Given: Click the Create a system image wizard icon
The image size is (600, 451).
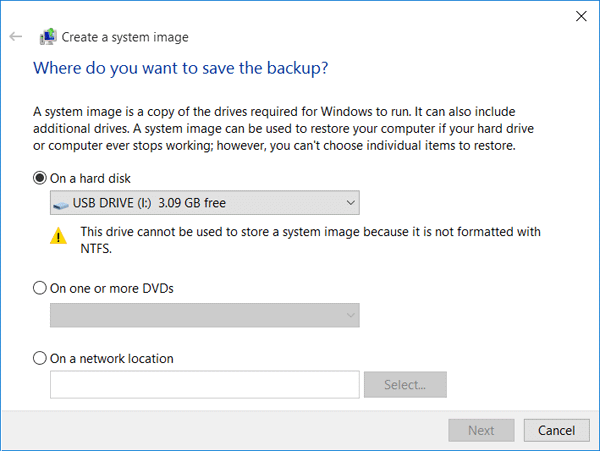Looking at the screenshot, I should [x=48, y=37].
